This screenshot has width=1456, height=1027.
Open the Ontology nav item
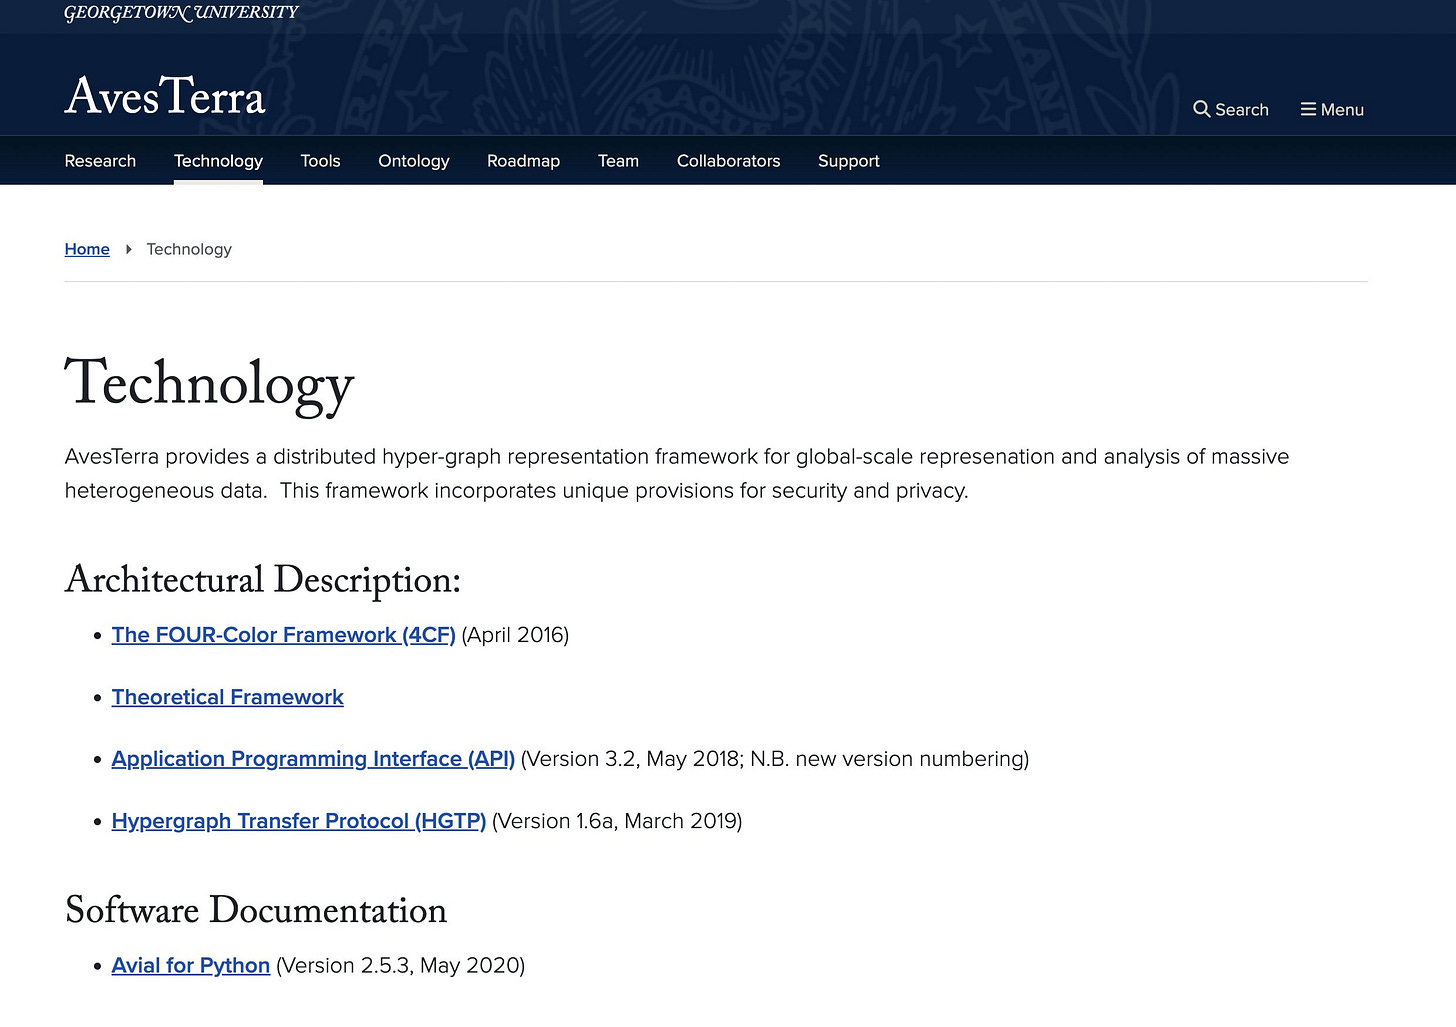pyautogui.click(x=414, y=161)
